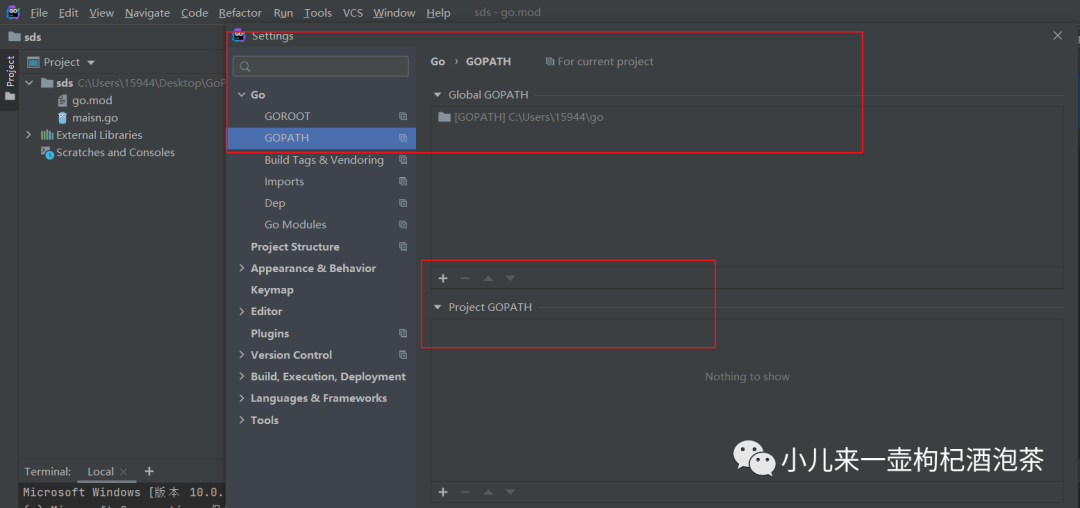Screen dimensions: 1080x508
Task: Move Project GOPATH entry up
Action: pos(488,492)
